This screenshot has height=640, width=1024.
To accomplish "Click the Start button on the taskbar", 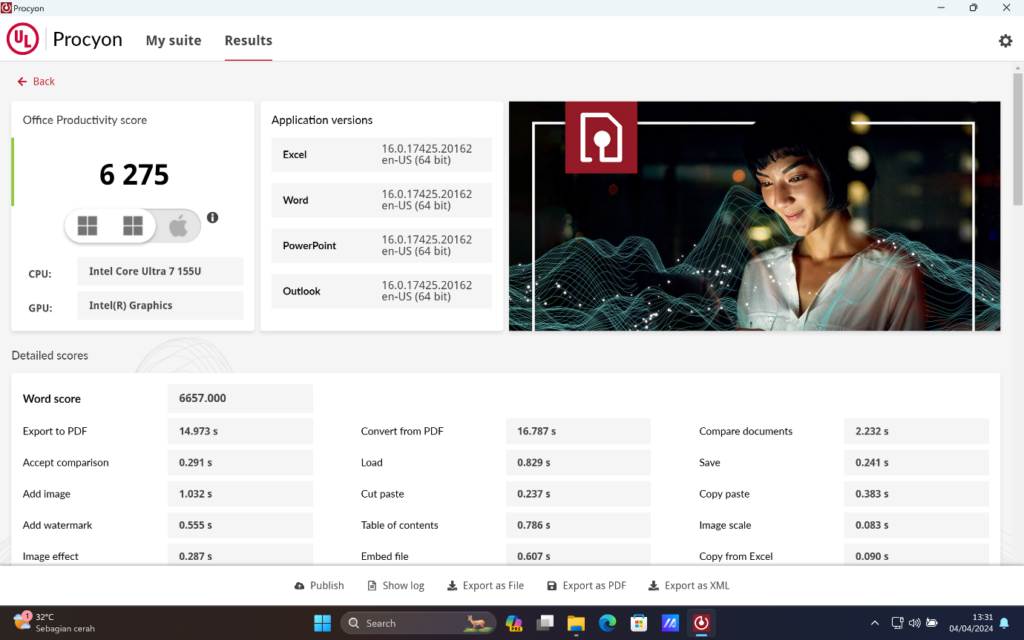I will [x=322, y=622].
